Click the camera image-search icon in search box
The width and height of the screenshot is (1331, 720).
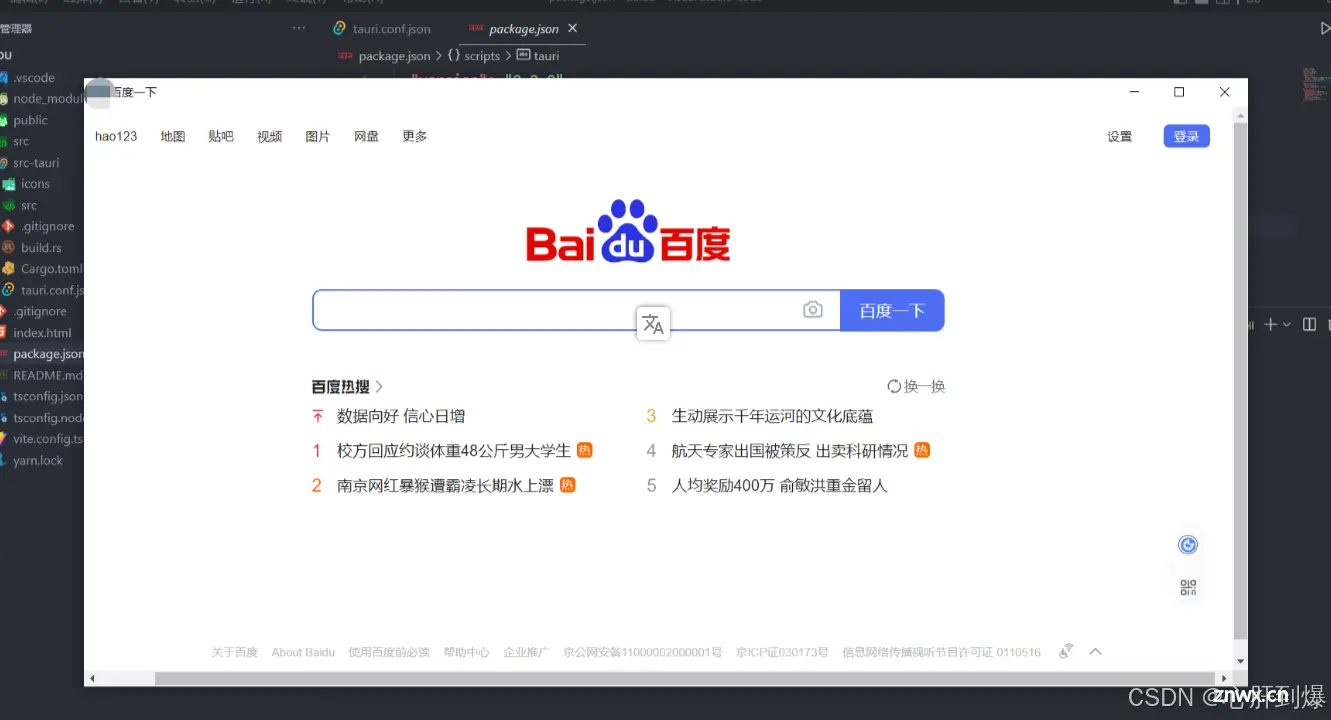pyautogui.click(x=813, y=310)
